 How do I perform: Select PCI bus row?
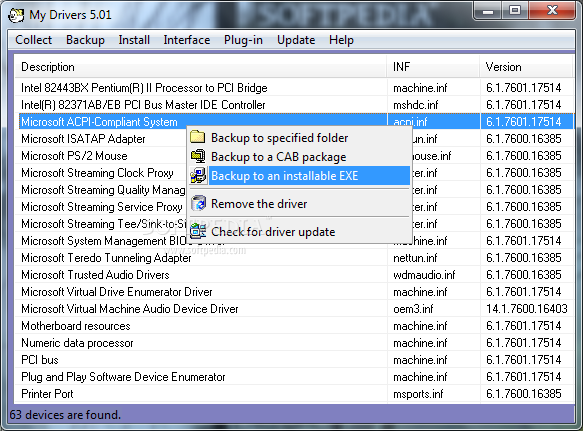pyautogui.click(x=295, y=360)
